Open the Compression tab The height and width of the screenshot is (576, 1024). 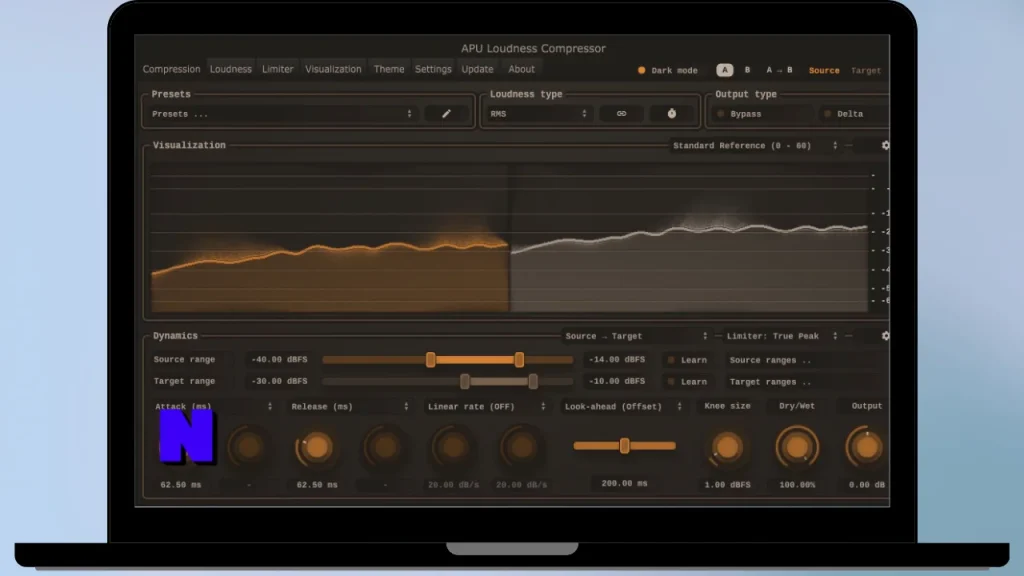pos(171,69)
